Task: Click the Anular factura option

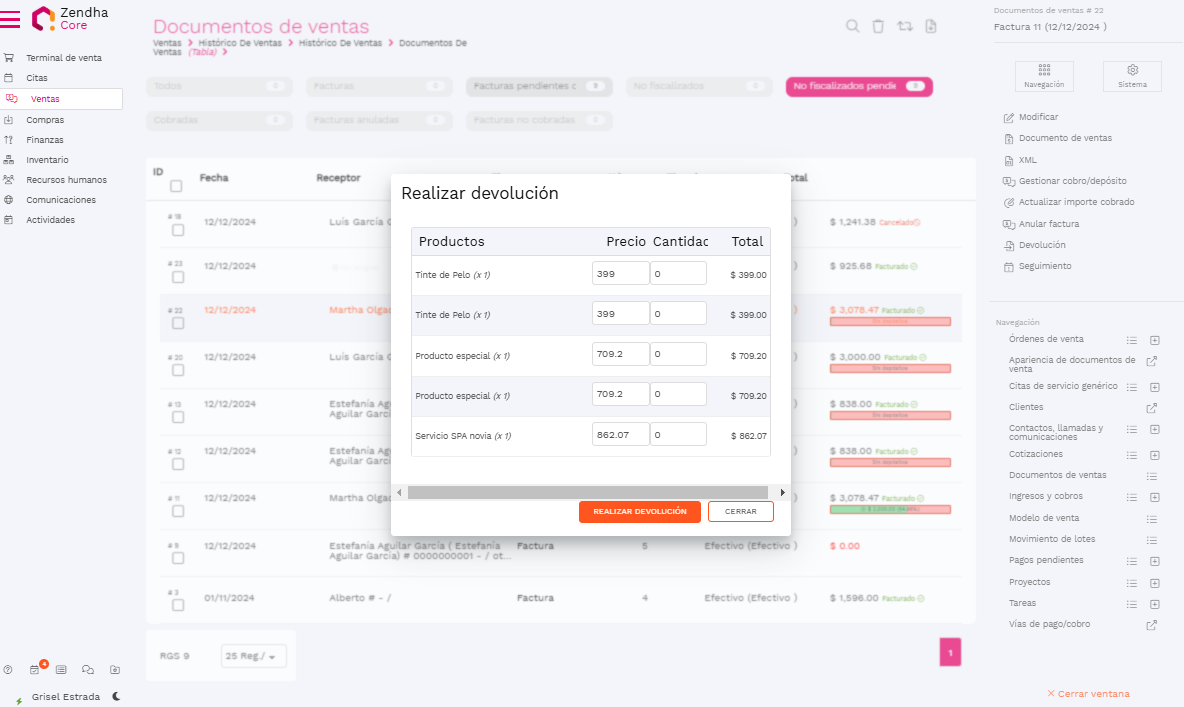Action: [x=1048, y=224]
